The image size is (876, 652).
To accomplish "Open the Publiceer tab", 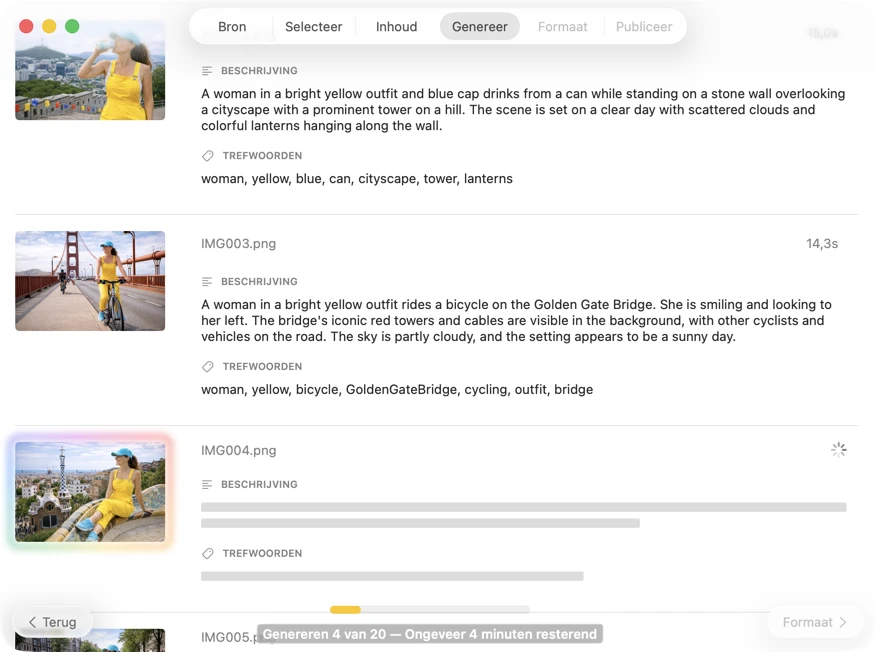I will coord(643,27).
